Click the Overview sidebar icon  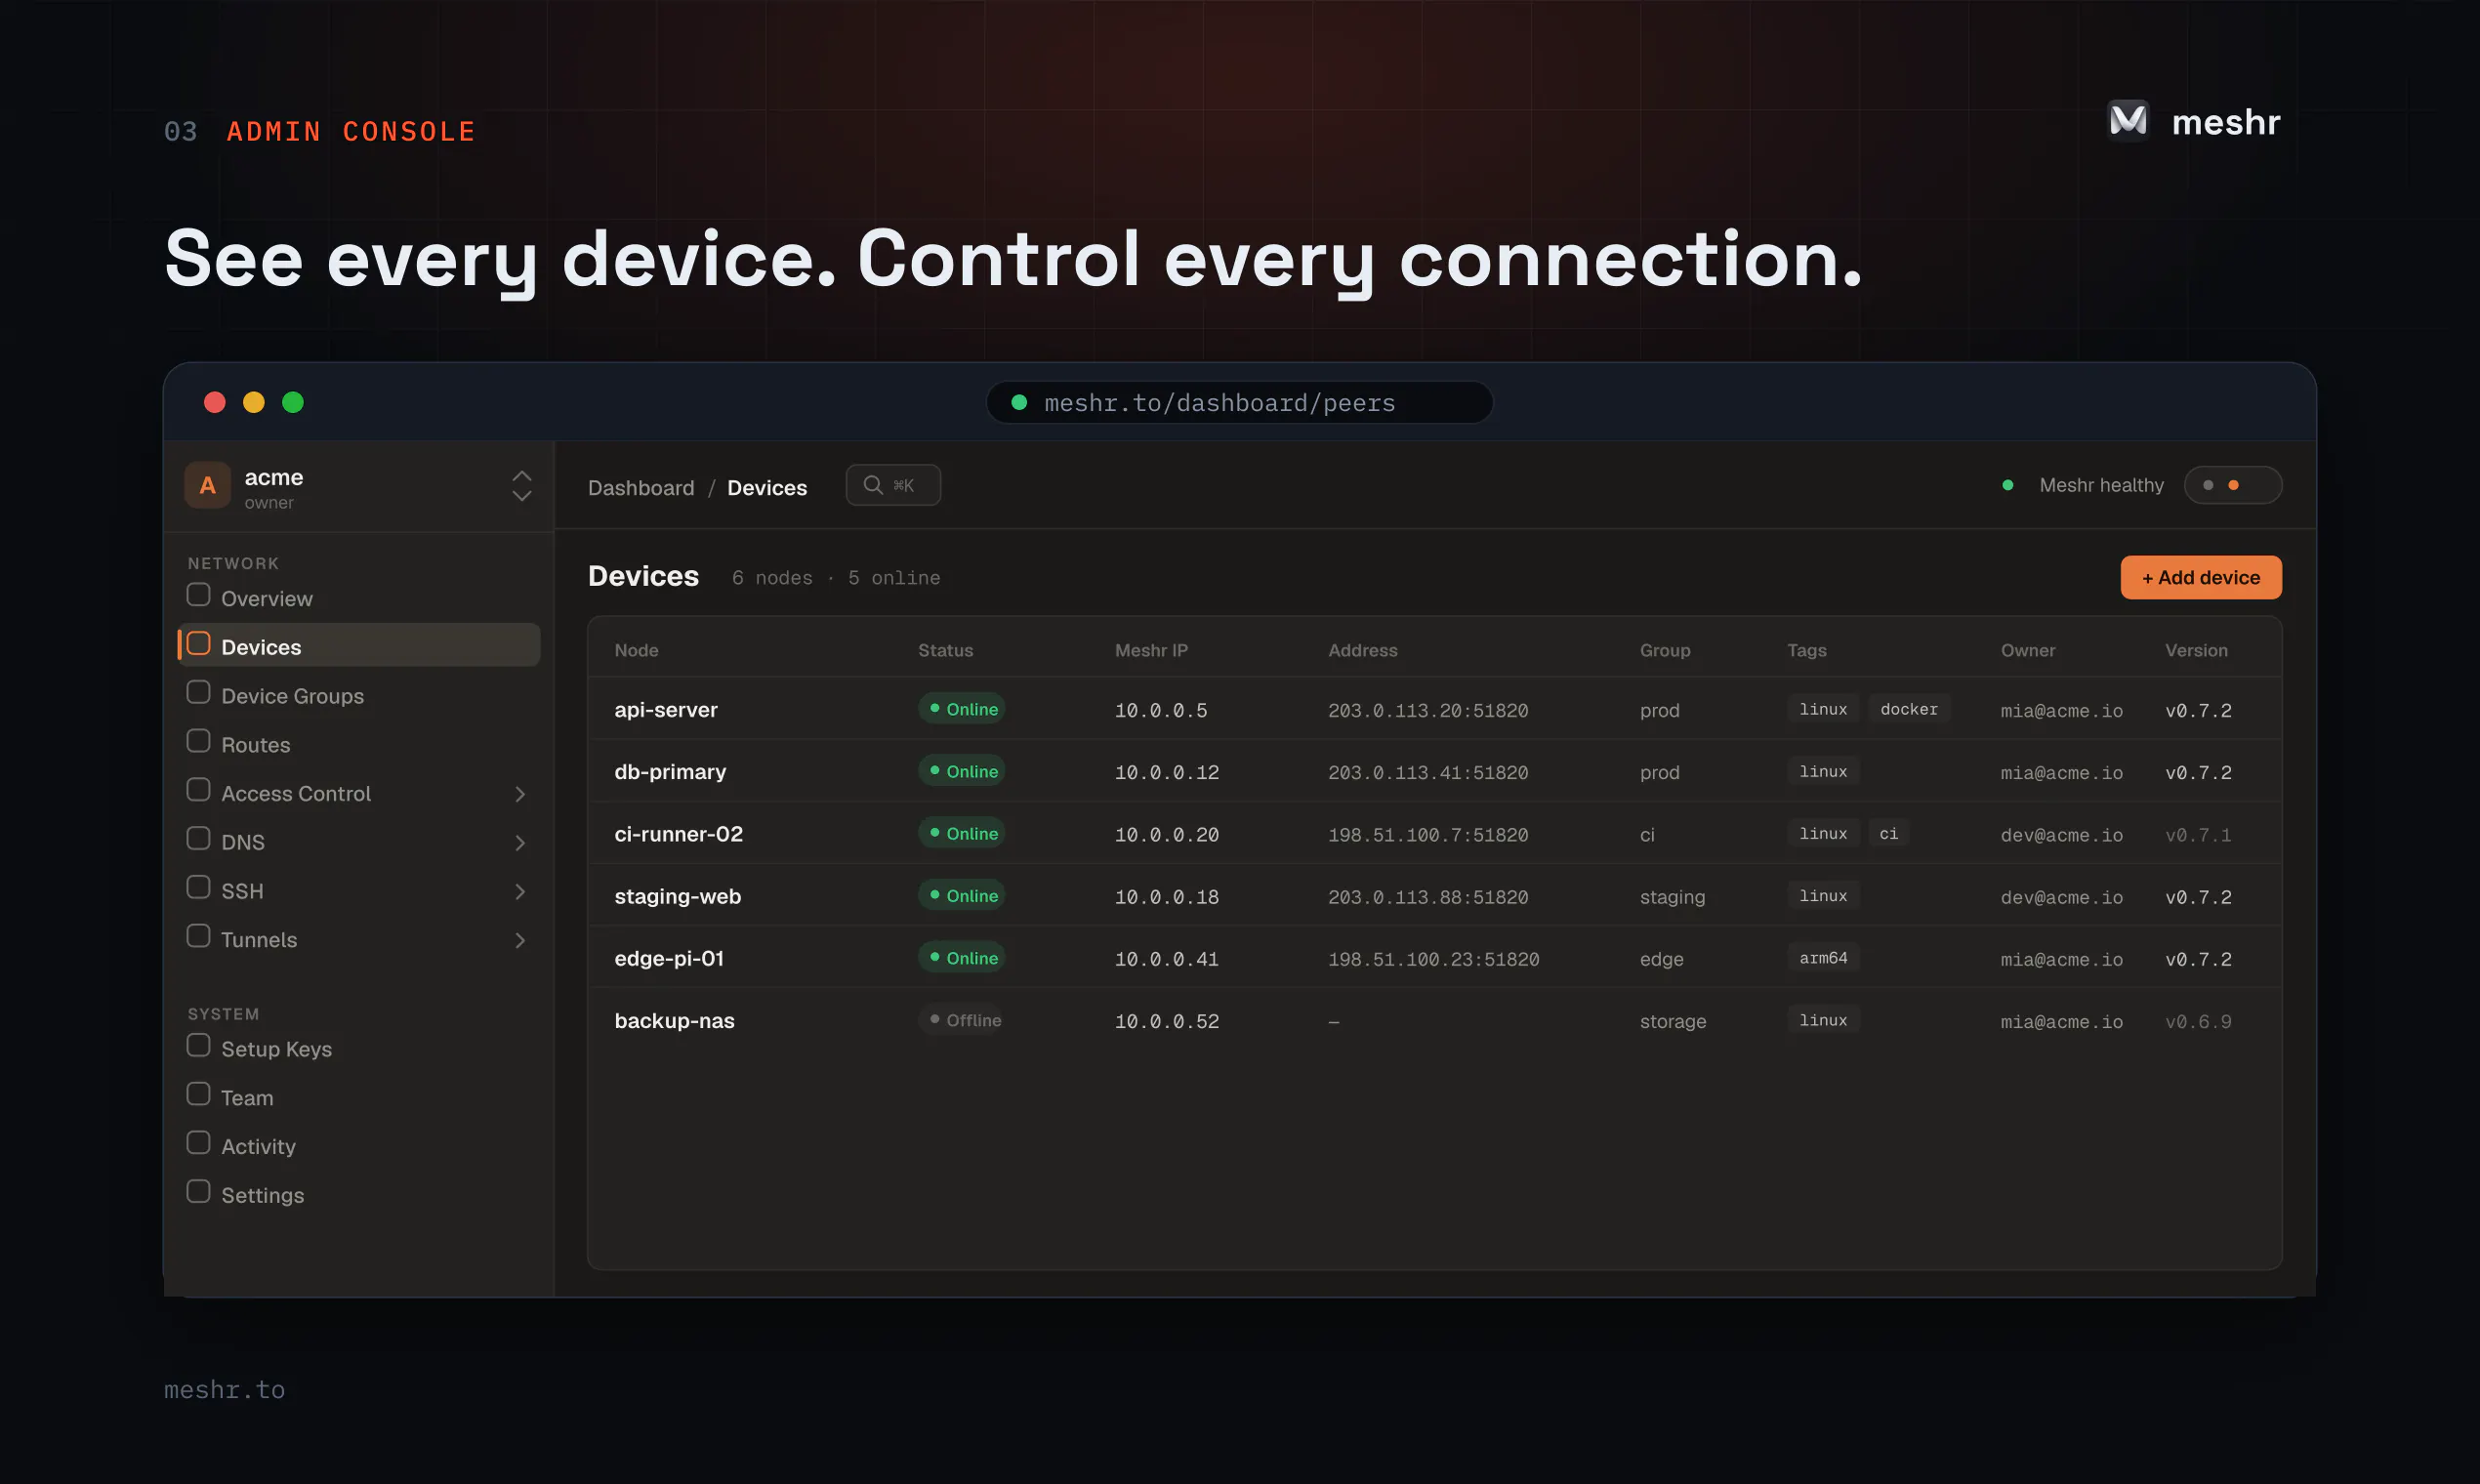tap(198, 595)
